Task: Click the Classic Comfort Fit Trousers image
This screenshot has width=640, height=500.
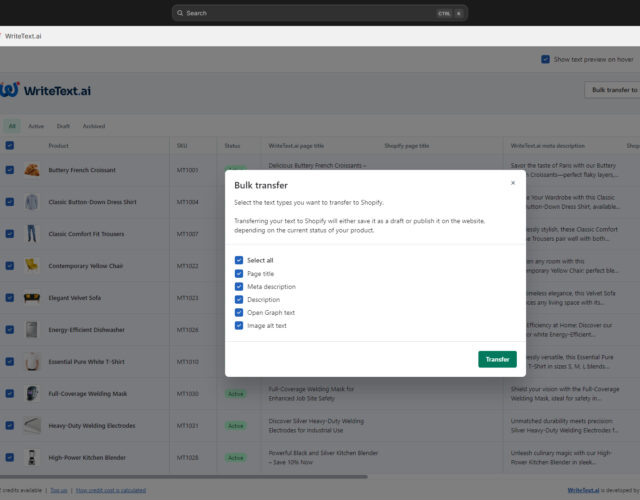Action: (x=32, y=234)
